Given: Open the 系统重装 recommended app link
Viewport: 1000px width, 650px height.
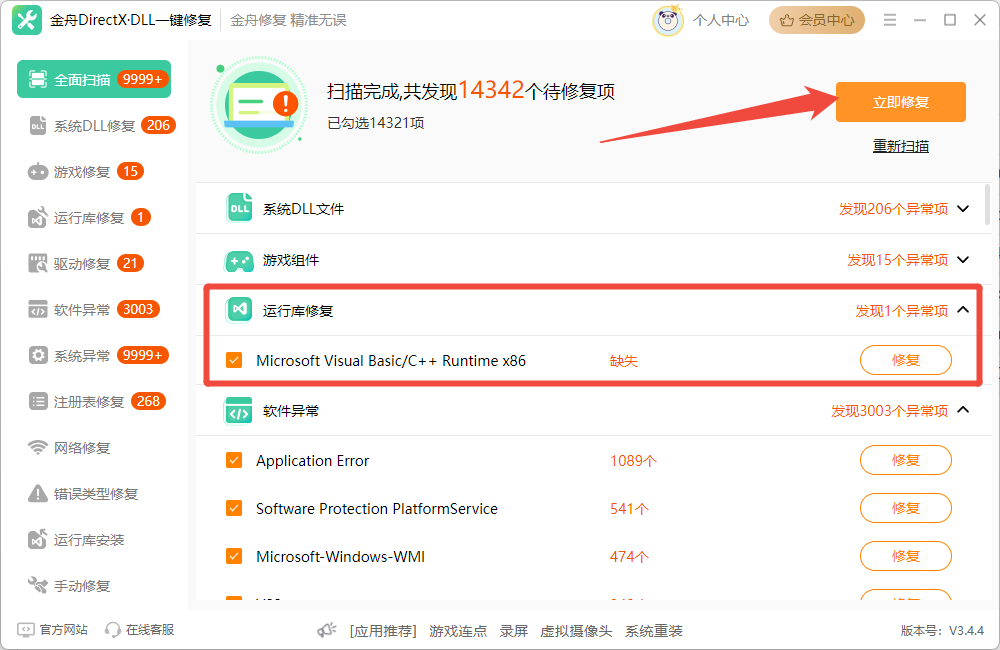Looking at the screenshot, I should [654, 631].
